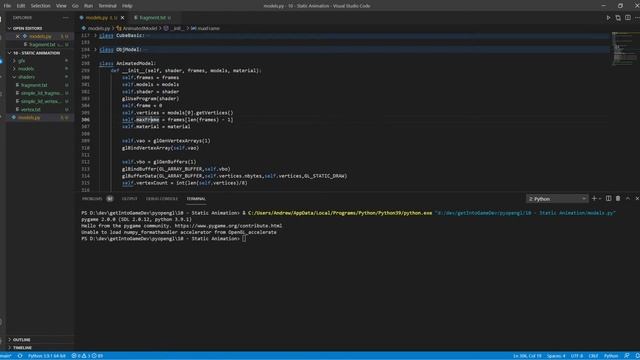The image size is (640, 360).
Task: Collapse the 10 - Static Animation folder section
Action: coord(36,53)
